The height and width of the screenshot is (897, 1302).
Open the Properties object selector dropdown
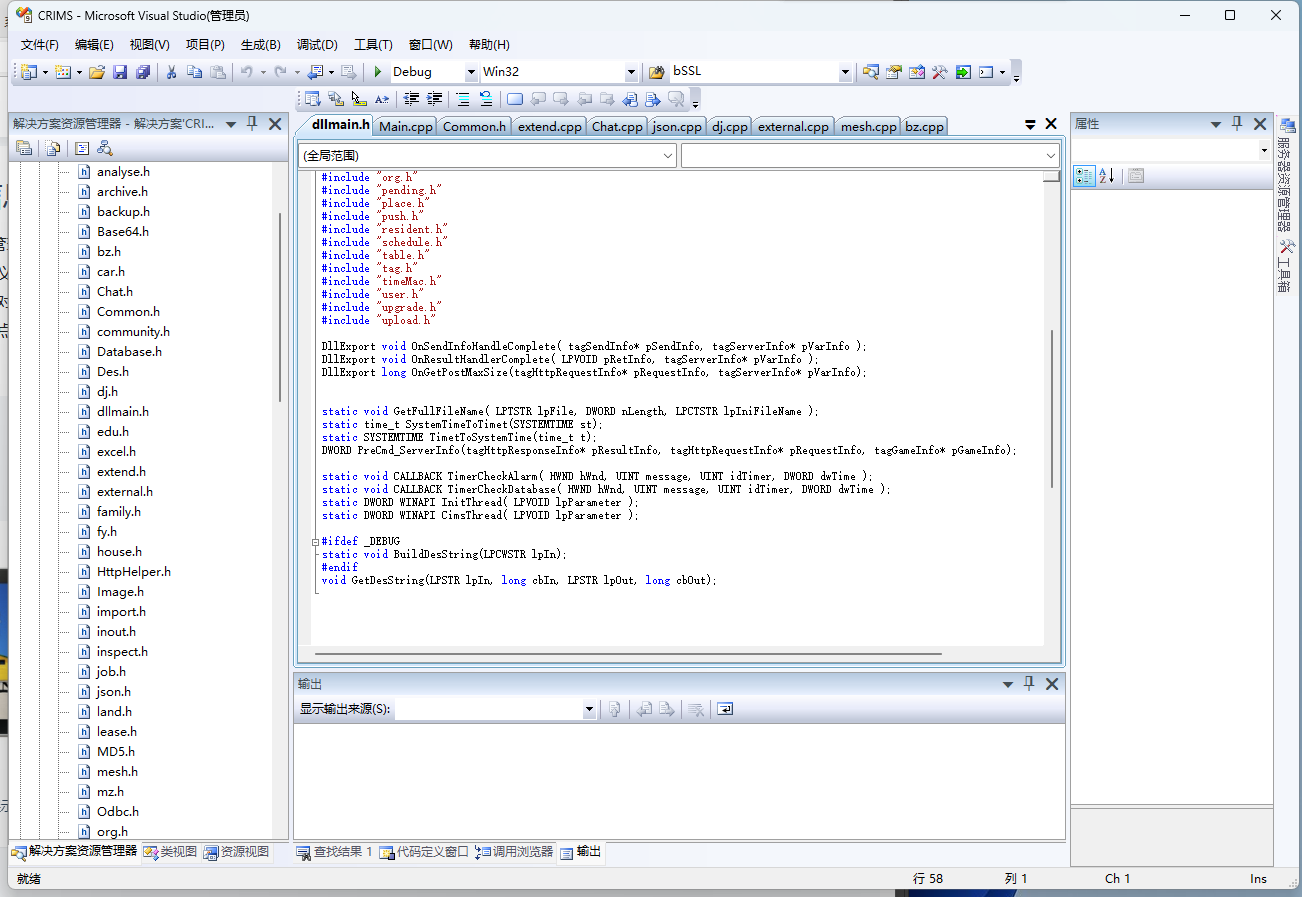click(1264, 150)
